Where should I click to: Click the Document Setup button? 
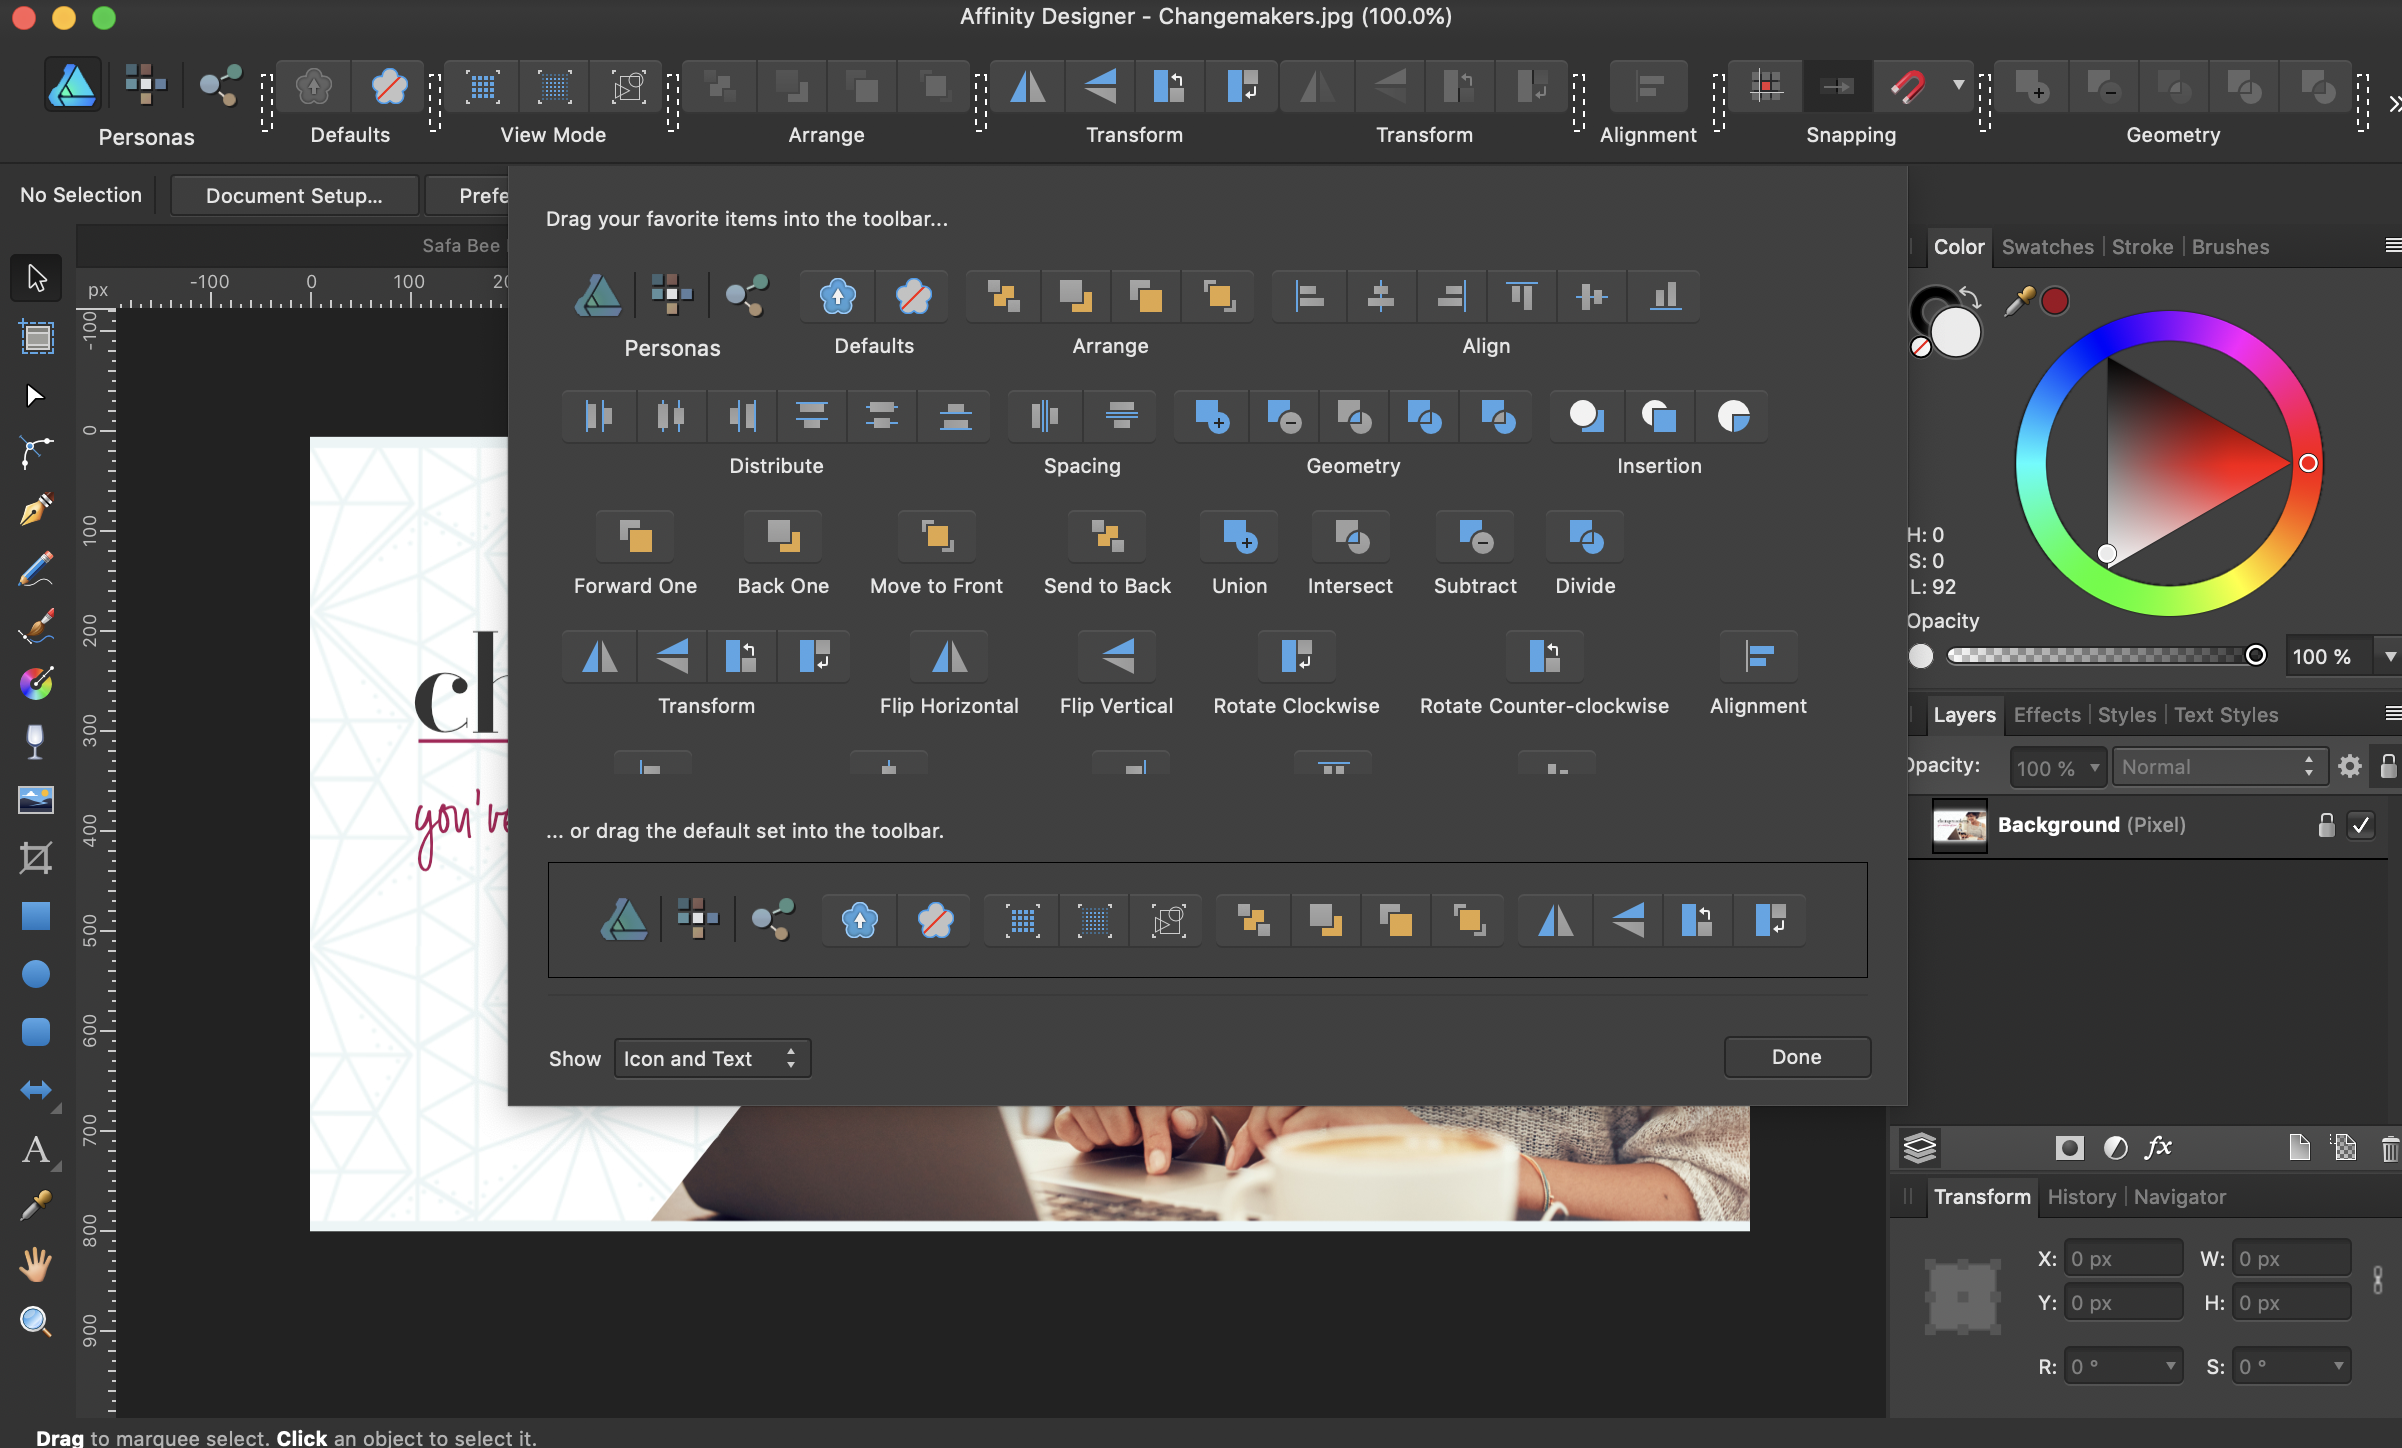click(x=294, y=196)
